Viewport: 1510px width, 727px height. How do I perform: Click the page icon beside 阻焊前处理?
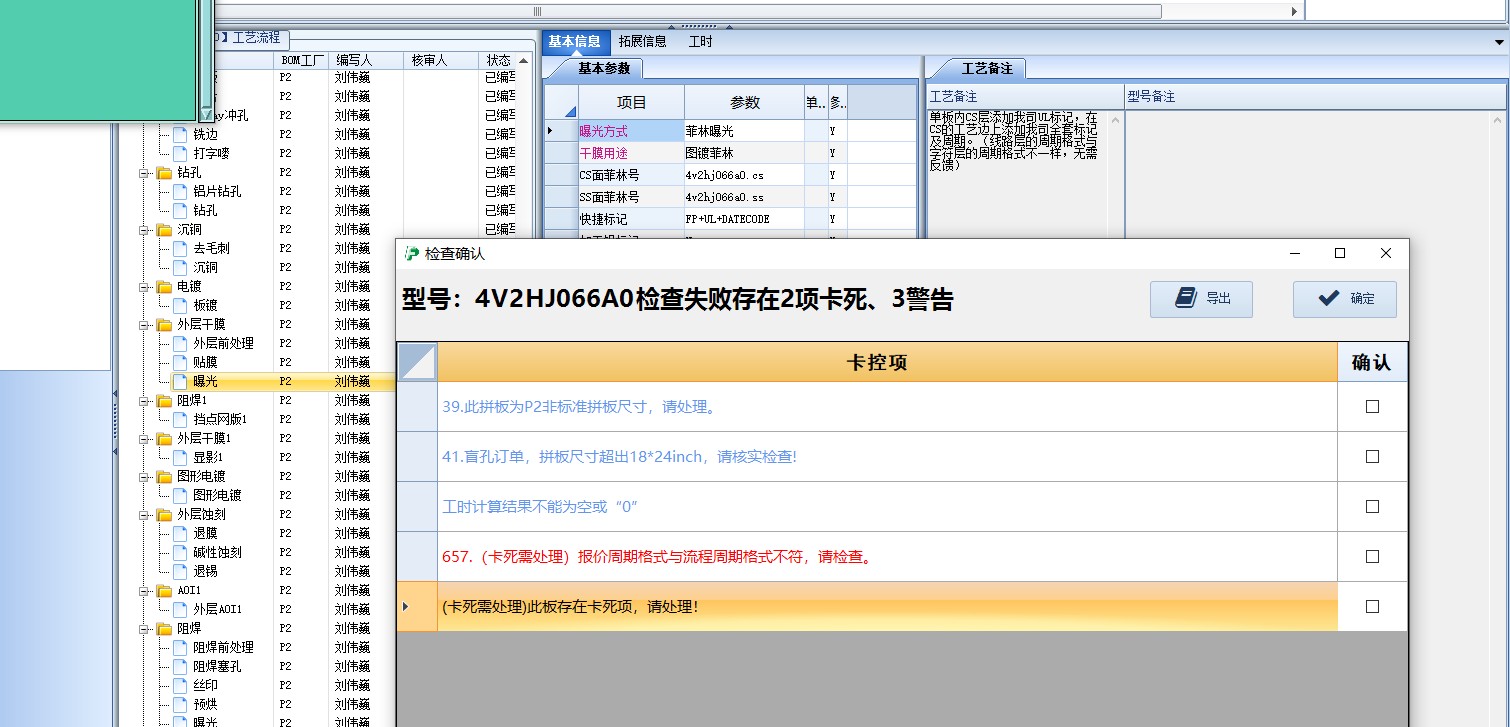click(180, 647)
